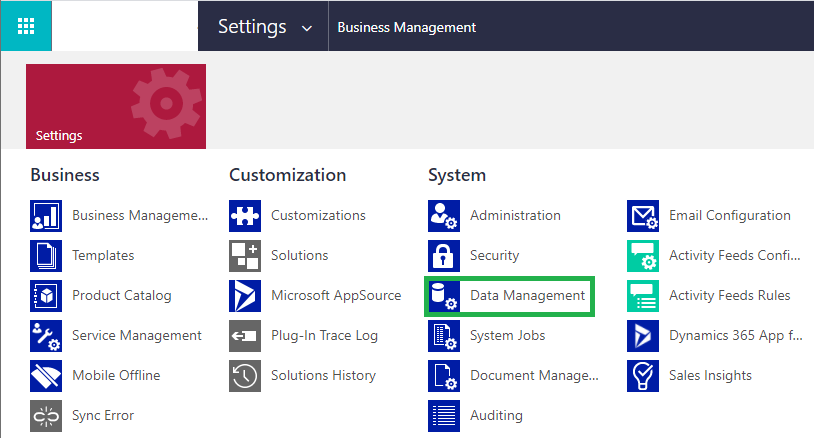Select the Customizations puzzle piece icon
The height and width of the screenshot is (438, 814).
point(245,216)
